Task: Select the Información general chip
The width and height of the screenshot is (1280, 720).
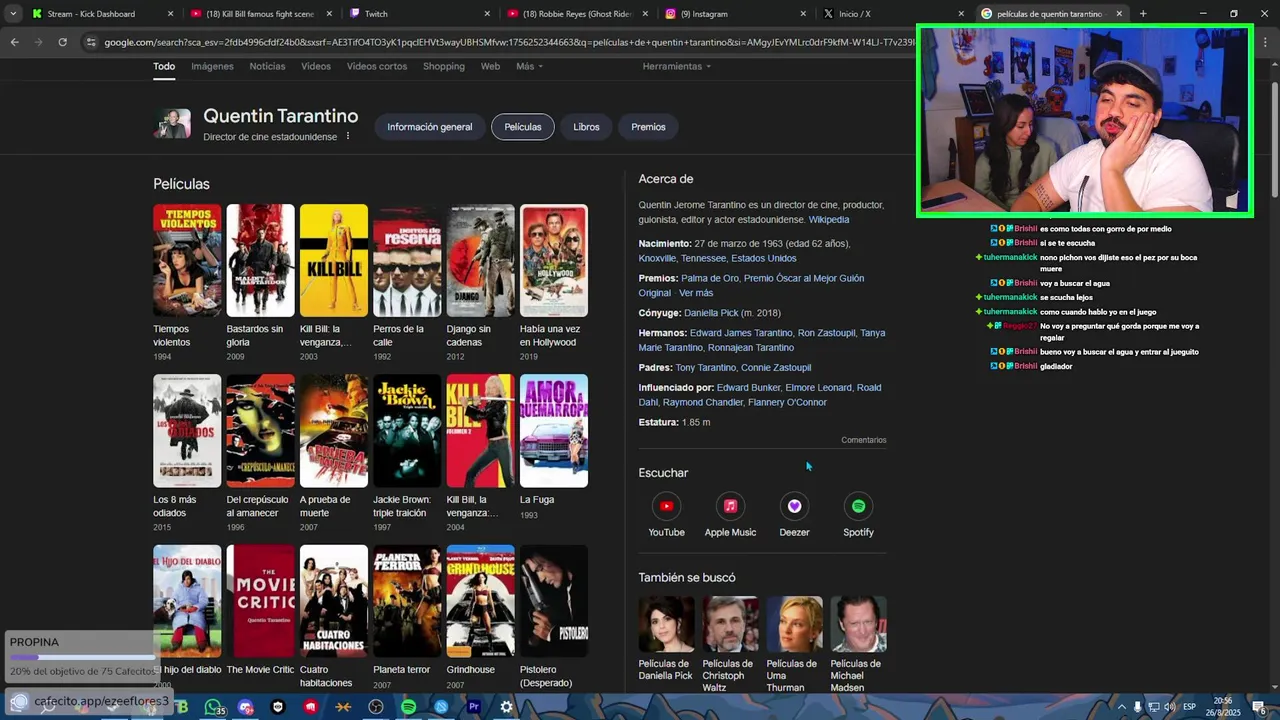Action: pyautogui.click(x=430, y=127)
